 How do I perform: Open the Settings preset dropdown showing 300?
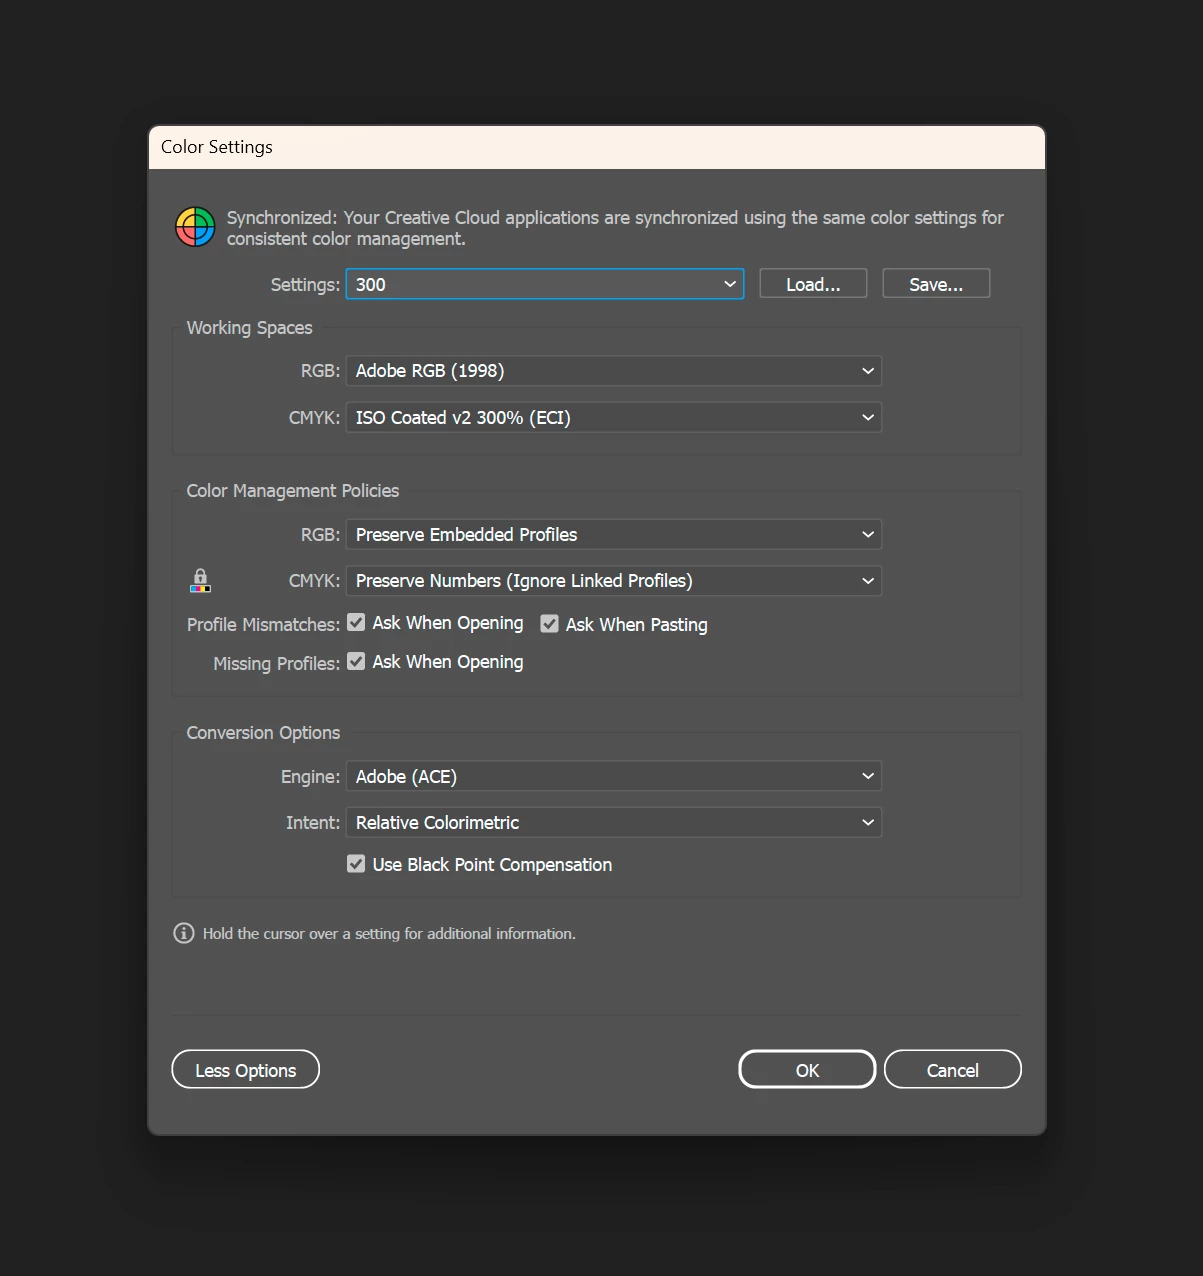coord(545,284)
